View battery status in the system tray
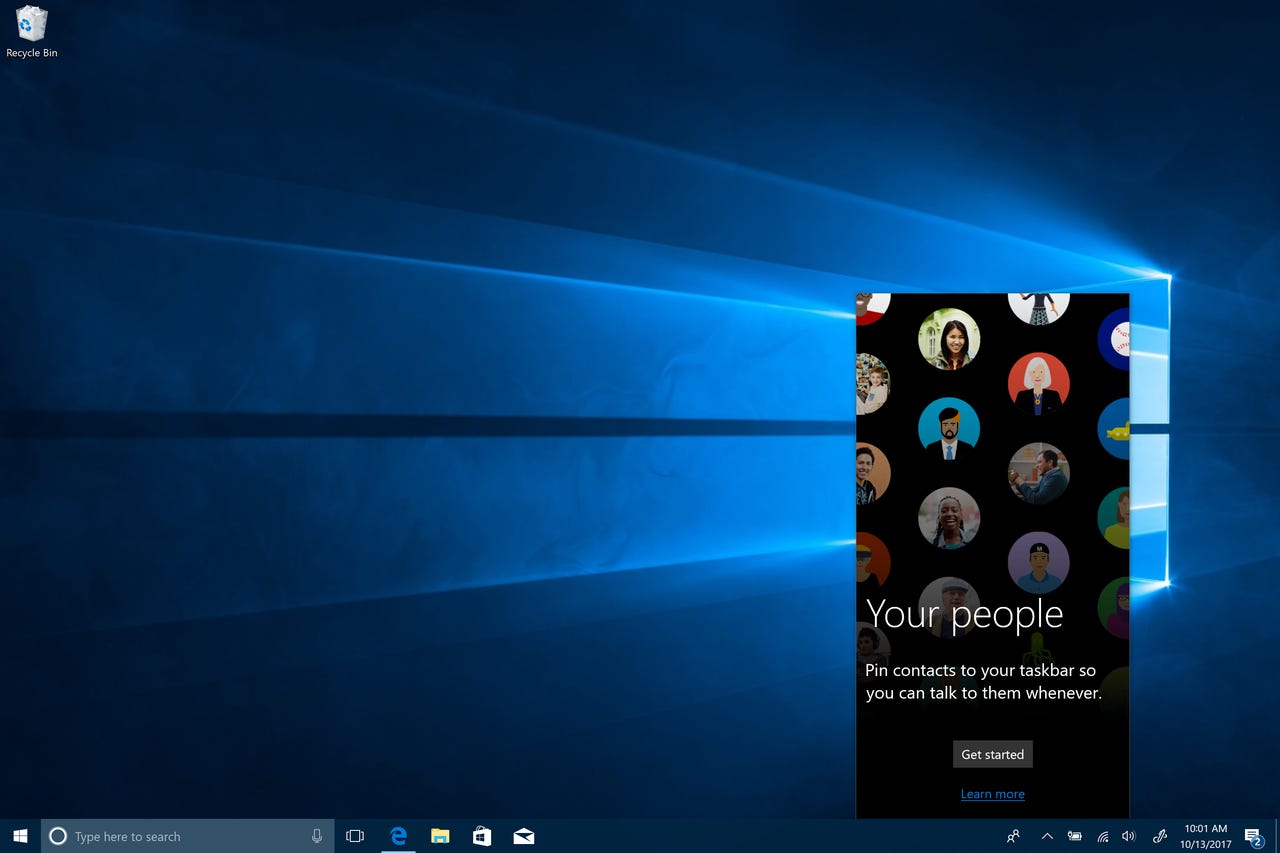Viewport: 1280px width, 853px height. point(1075,836)
